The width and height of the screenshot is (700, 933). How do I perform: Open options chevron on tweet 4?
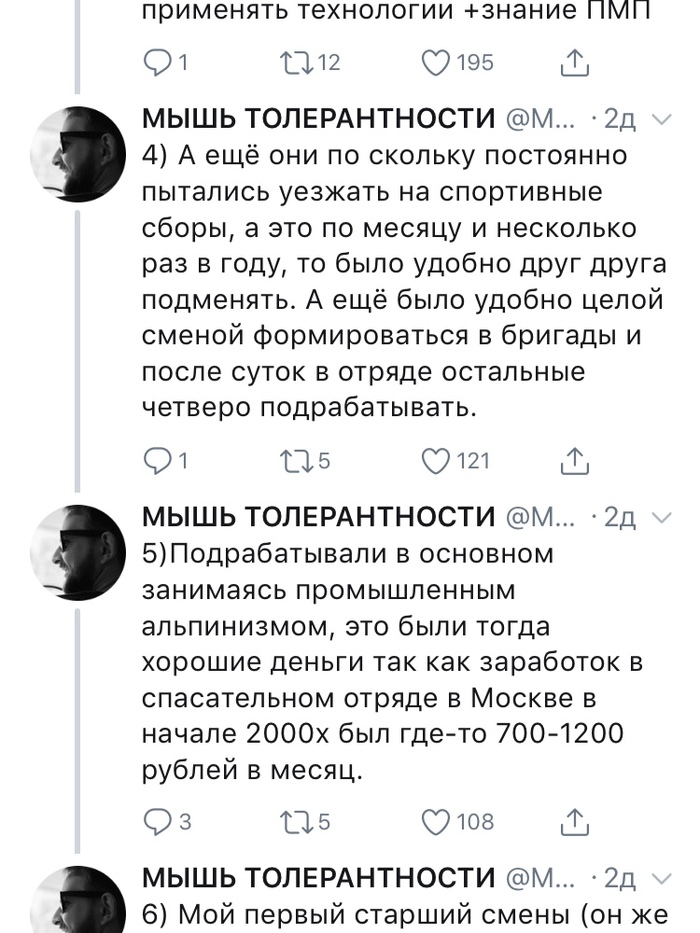[x=661, y=120]
